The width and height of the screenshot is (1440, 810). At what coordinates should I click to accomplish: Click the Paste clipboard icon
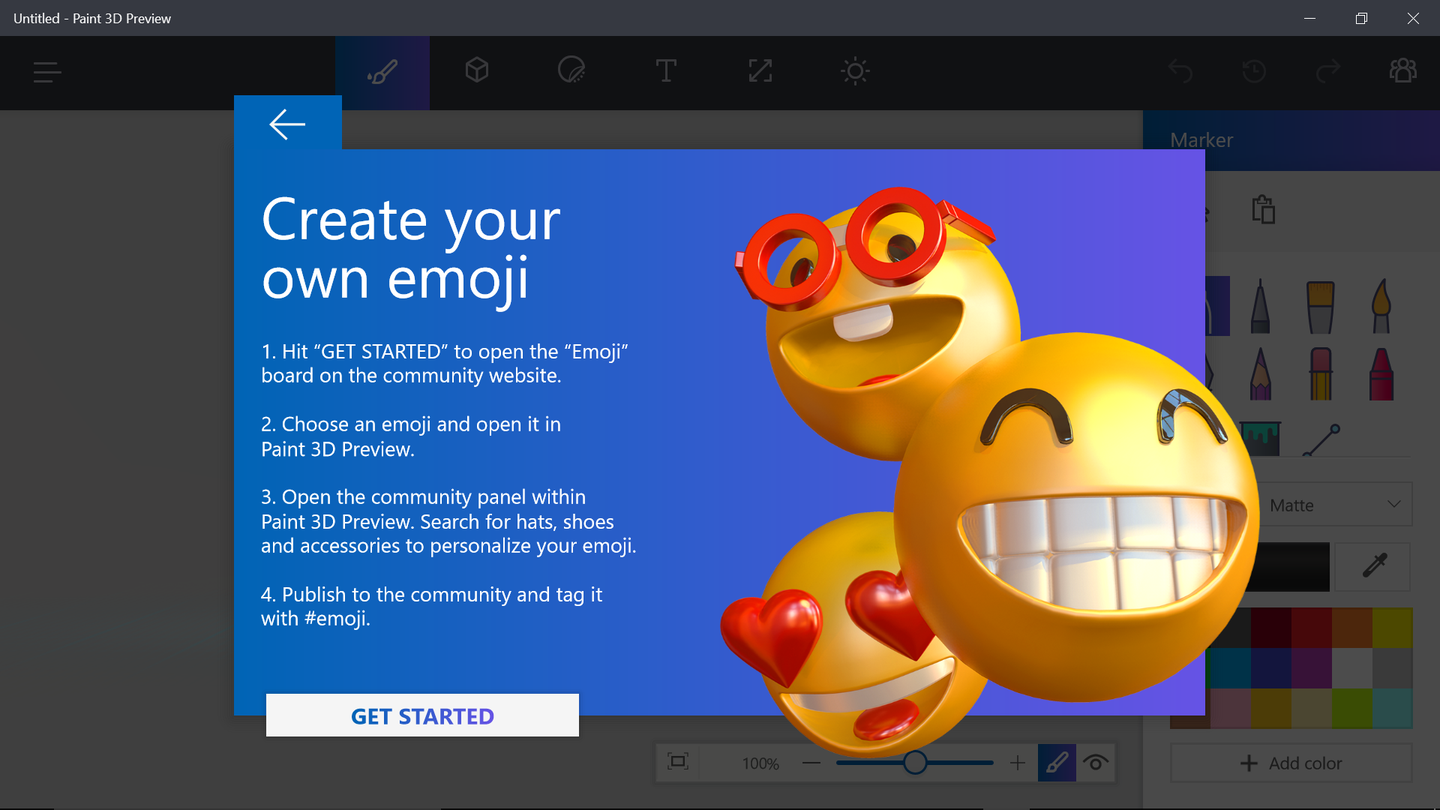coord(1263,210)
